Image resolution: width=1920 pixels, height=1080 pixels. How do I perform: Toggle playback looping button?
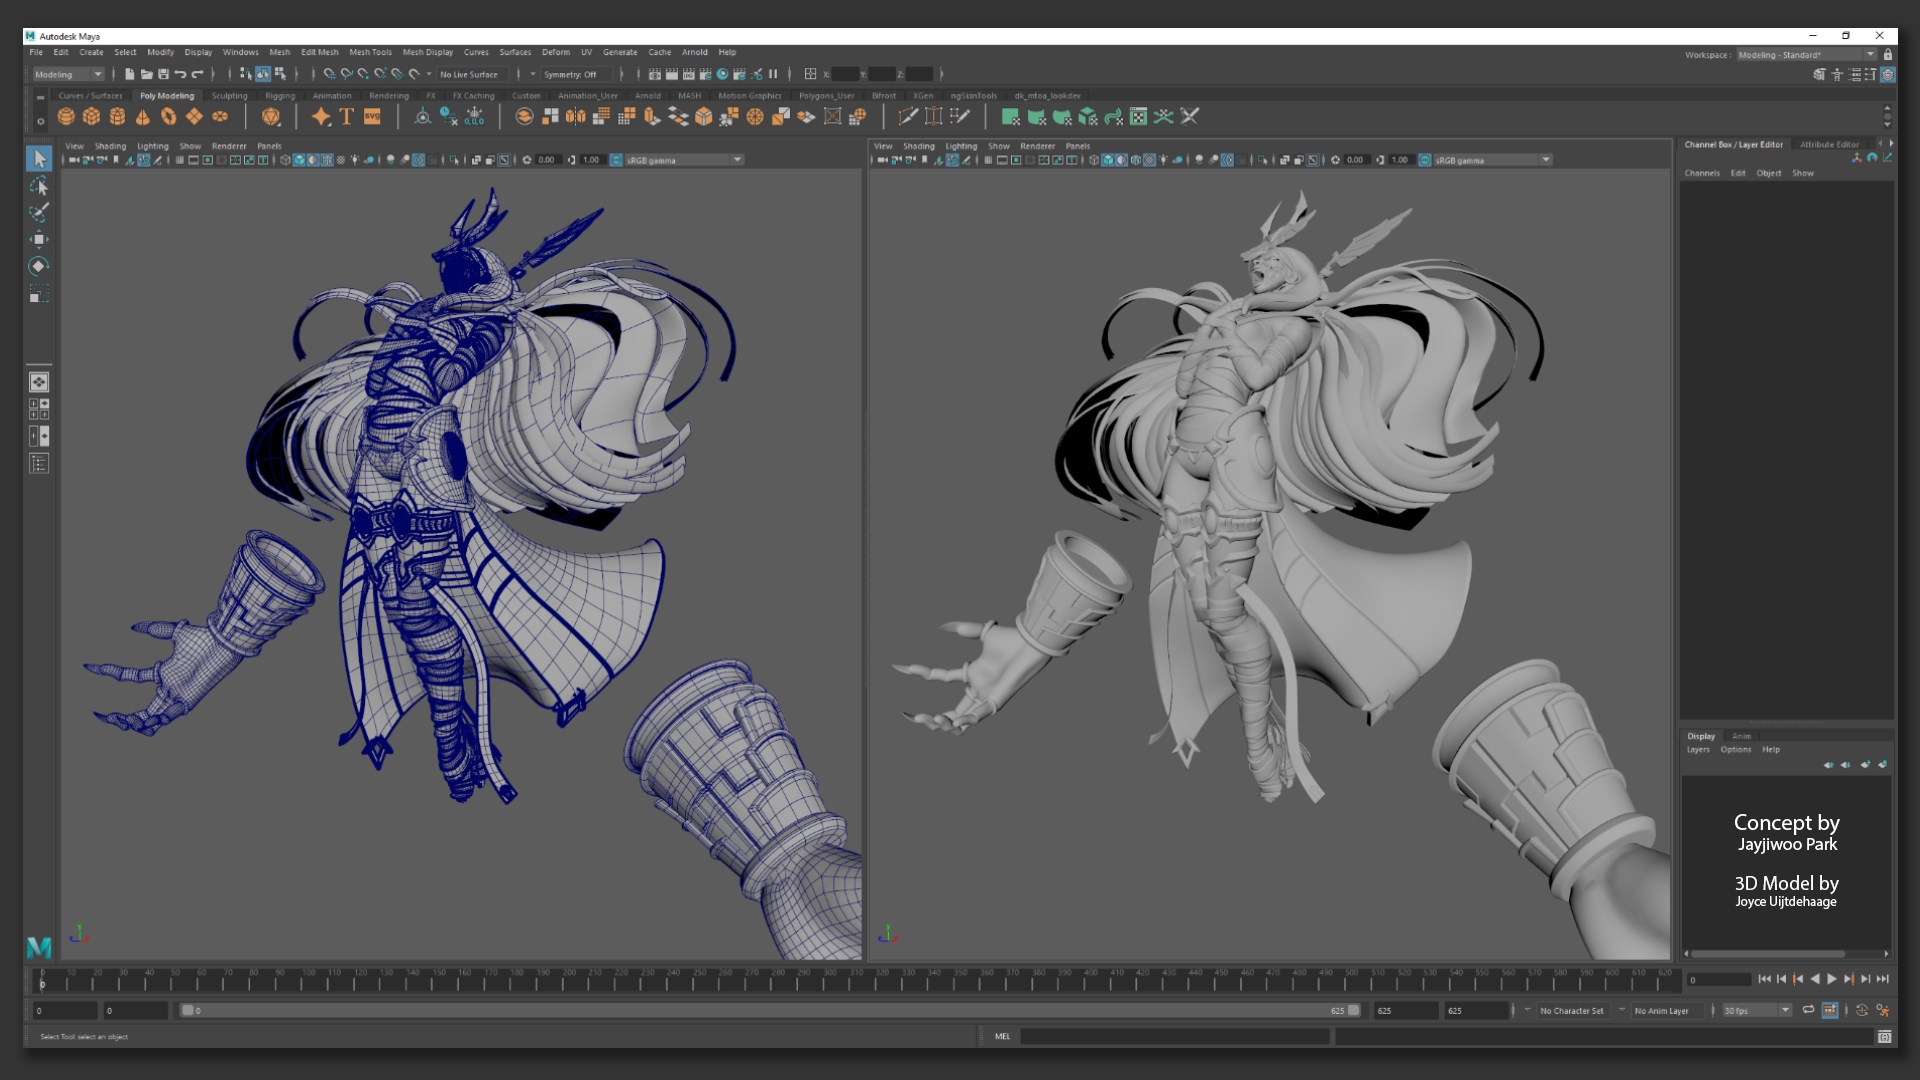pyautogui.click(x=1808, y=1010)
